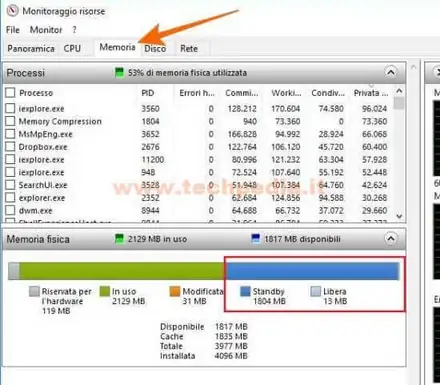Viewport: 440px width, 385px height.
Task: Click the green 'in uso' memory icon
Action: (119, 238)
